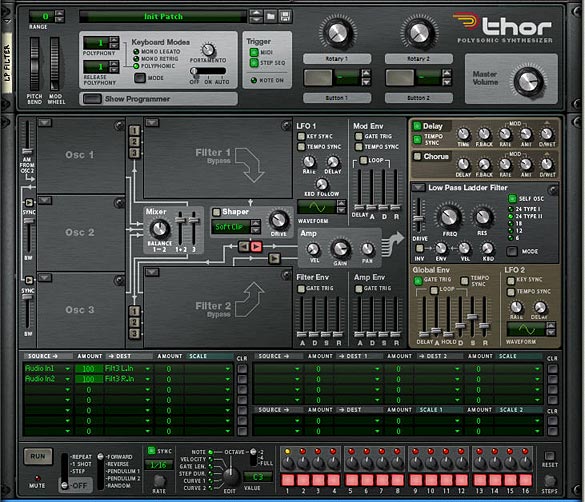
Task: Enable Mono Retrig keyboard mode
Action: click(x=136, y=59)
